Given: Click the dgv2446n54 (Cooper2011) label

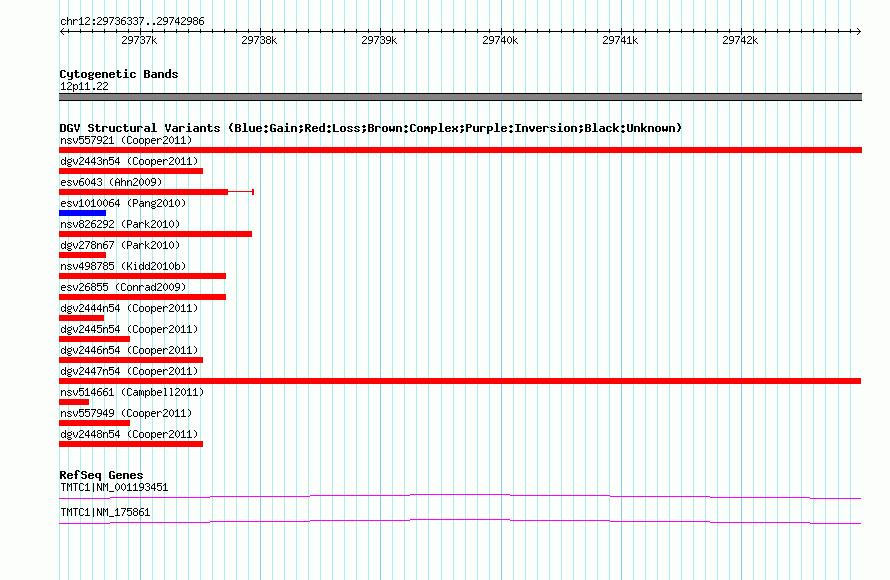Looking at the screenshot, I should point(129,350).
